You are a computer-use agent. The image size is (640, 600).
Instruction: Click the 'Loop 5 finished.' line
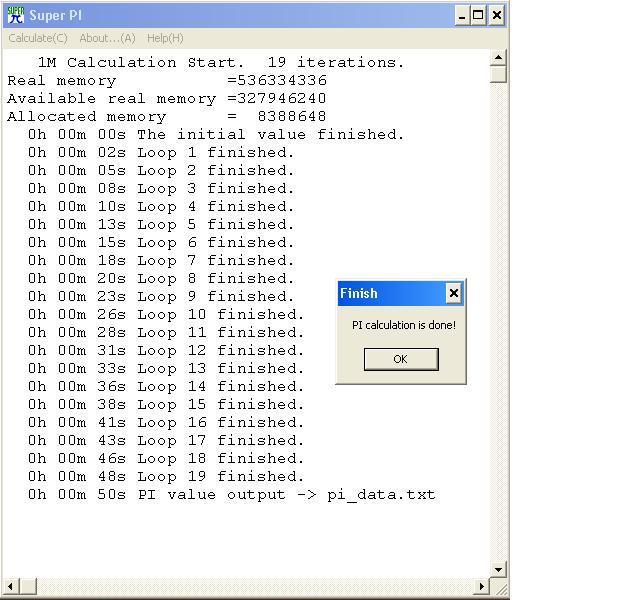[x=161, y=224]
